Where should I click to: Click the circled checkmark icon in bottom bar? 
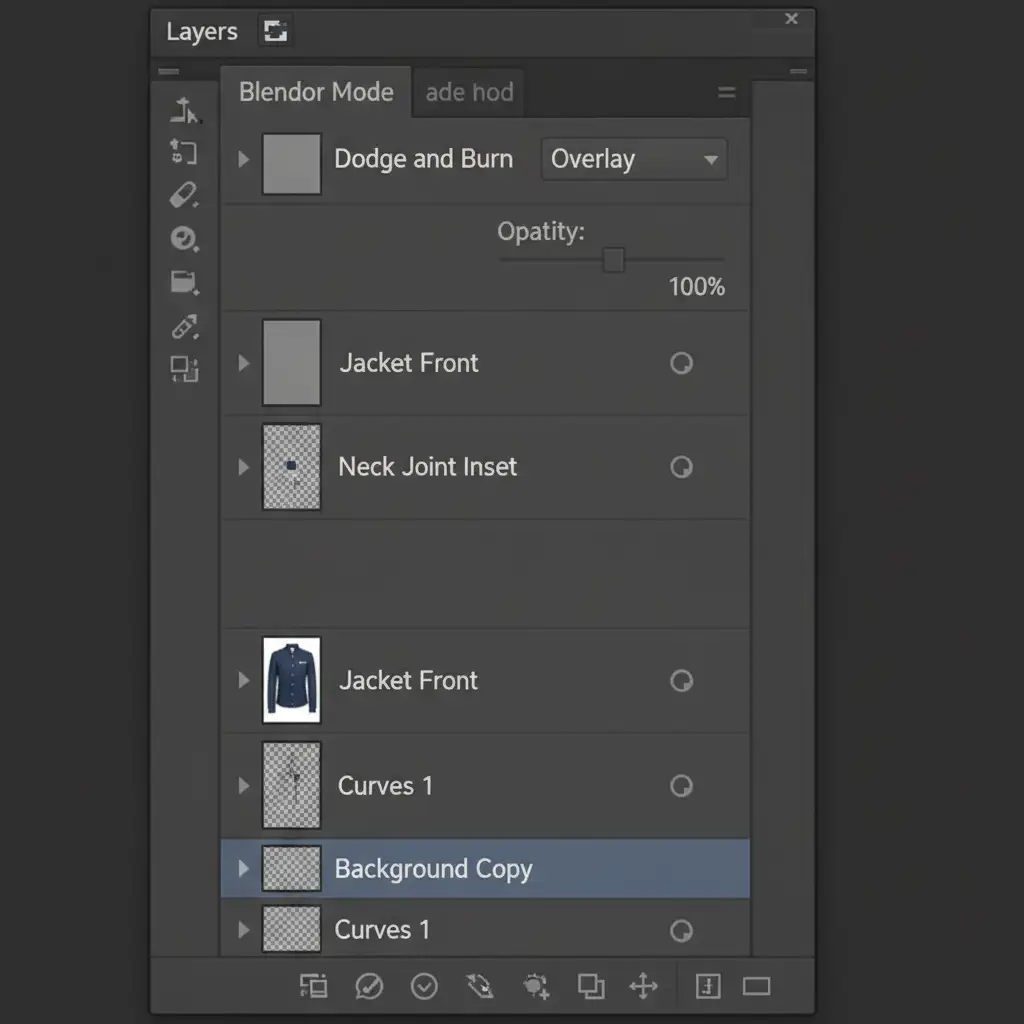[x=424, y=987]
